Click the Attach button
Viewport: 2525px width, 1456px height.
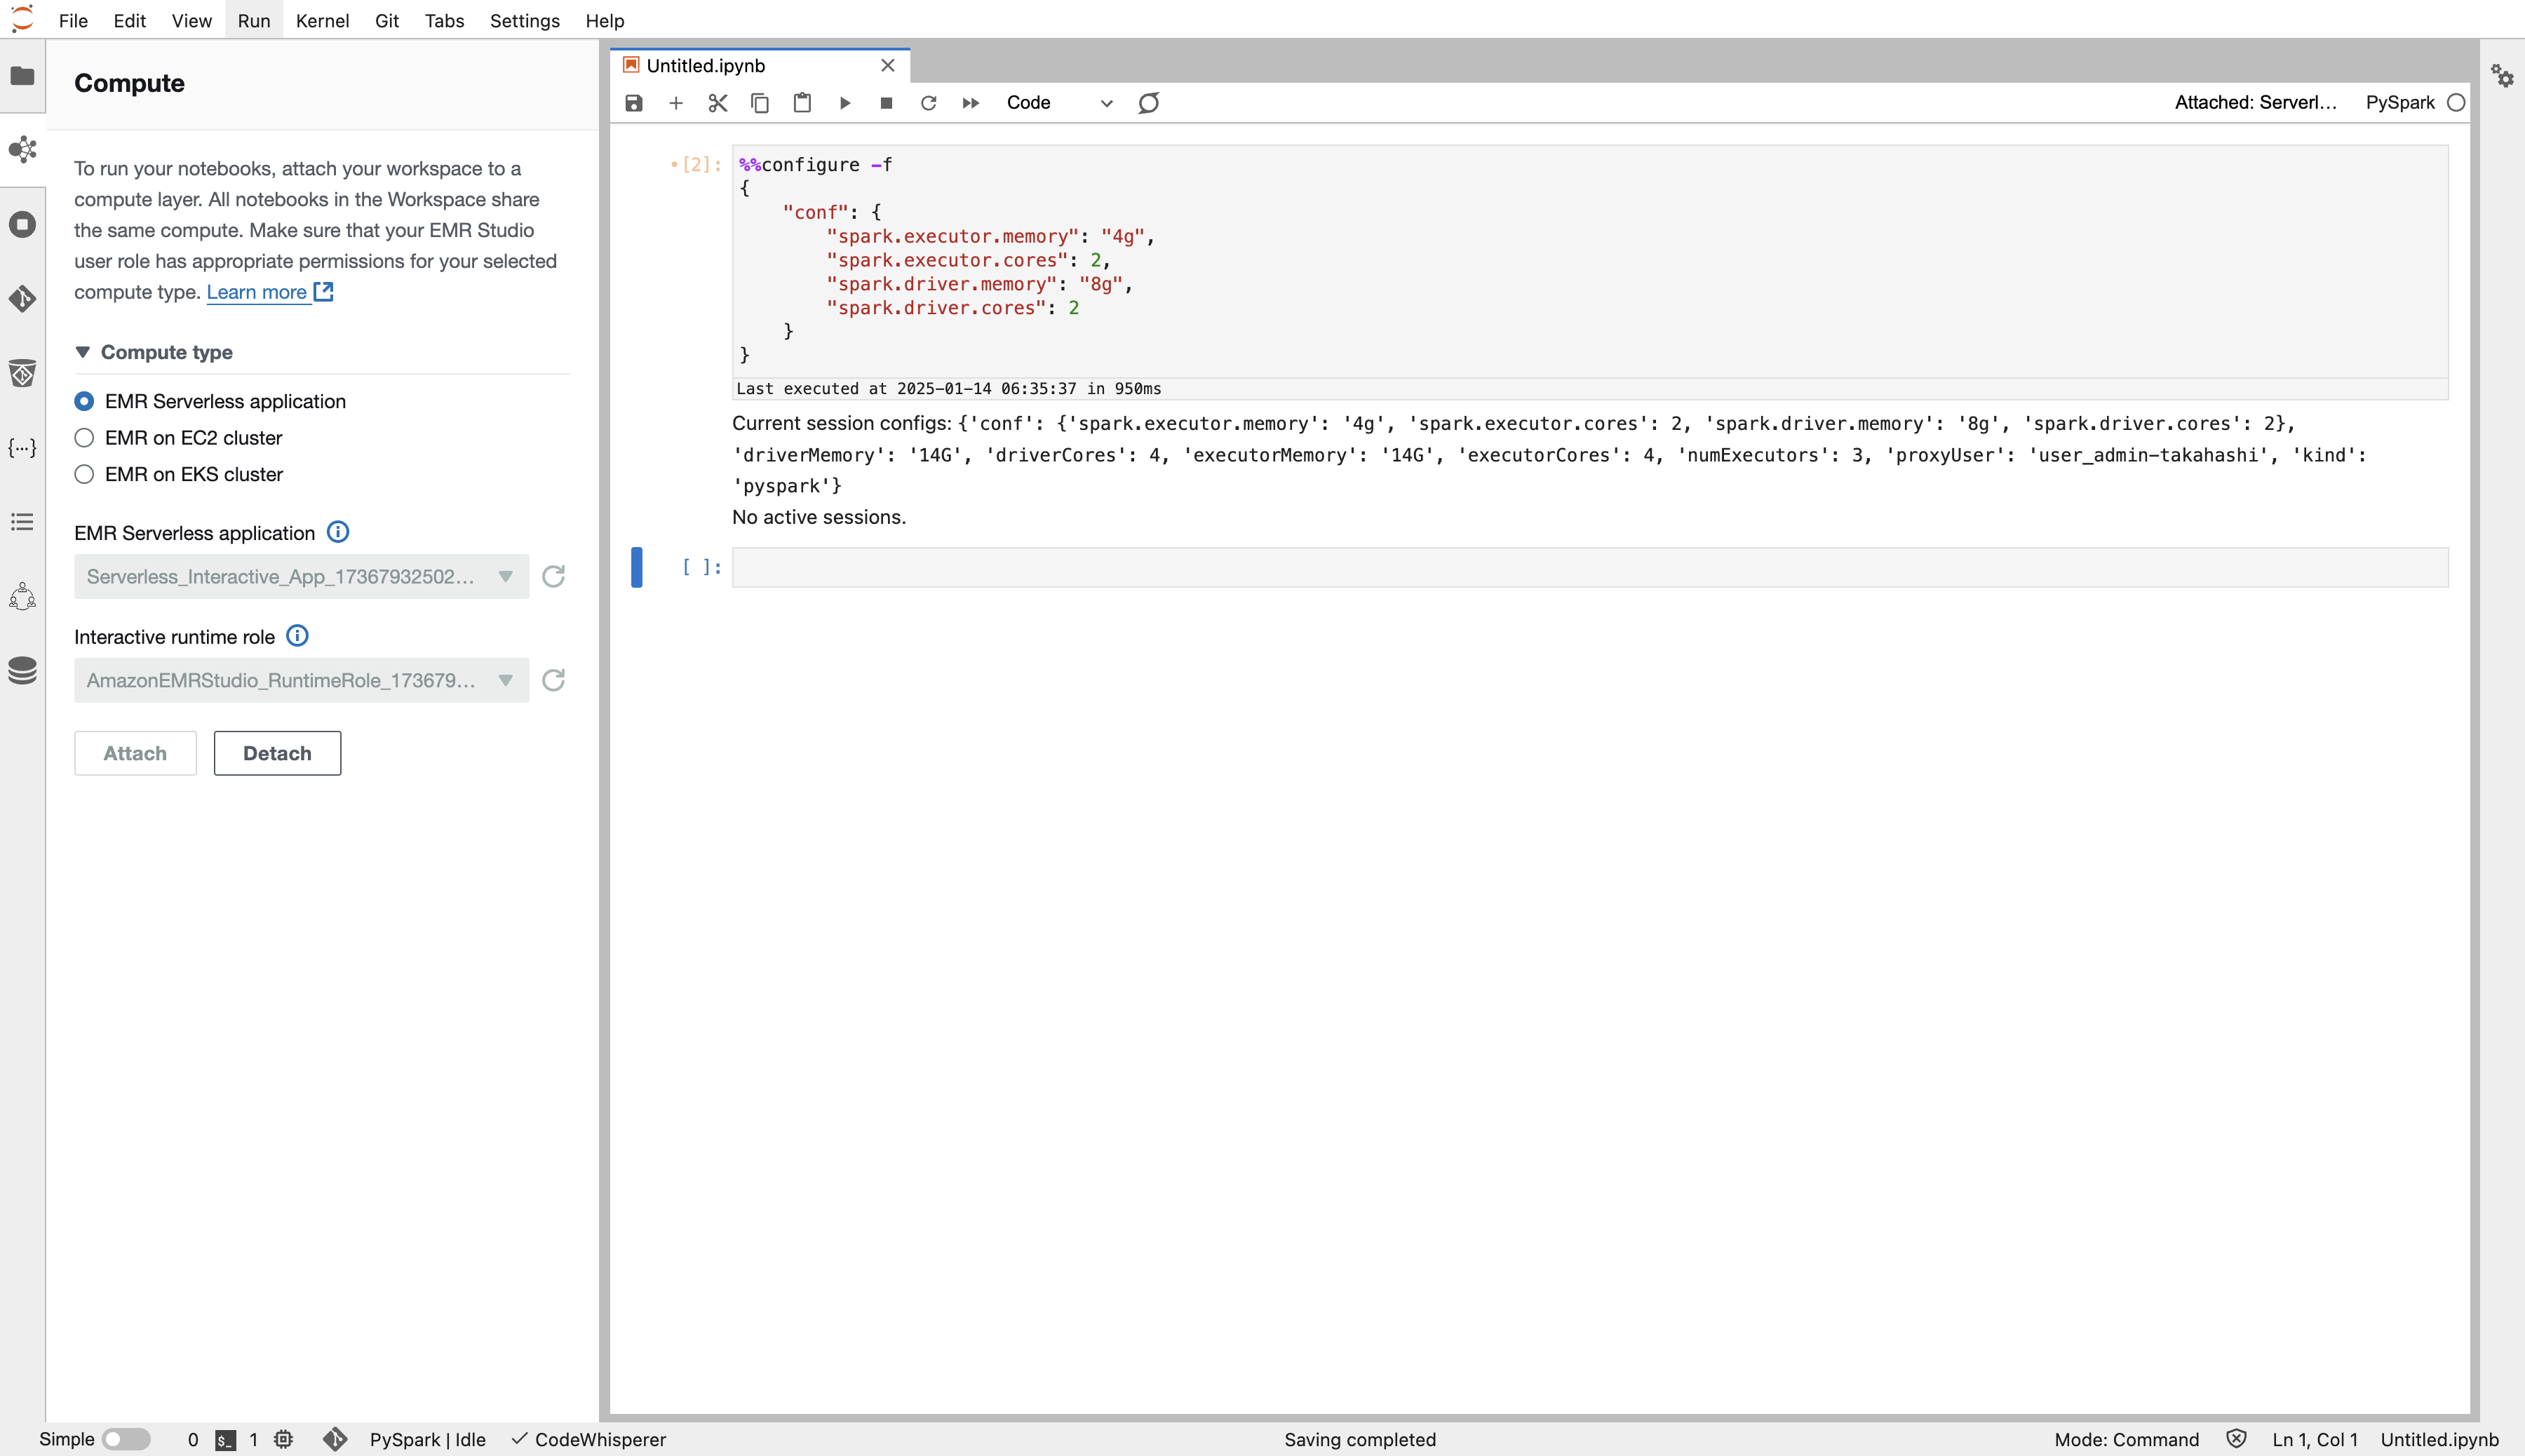[135, 753]
